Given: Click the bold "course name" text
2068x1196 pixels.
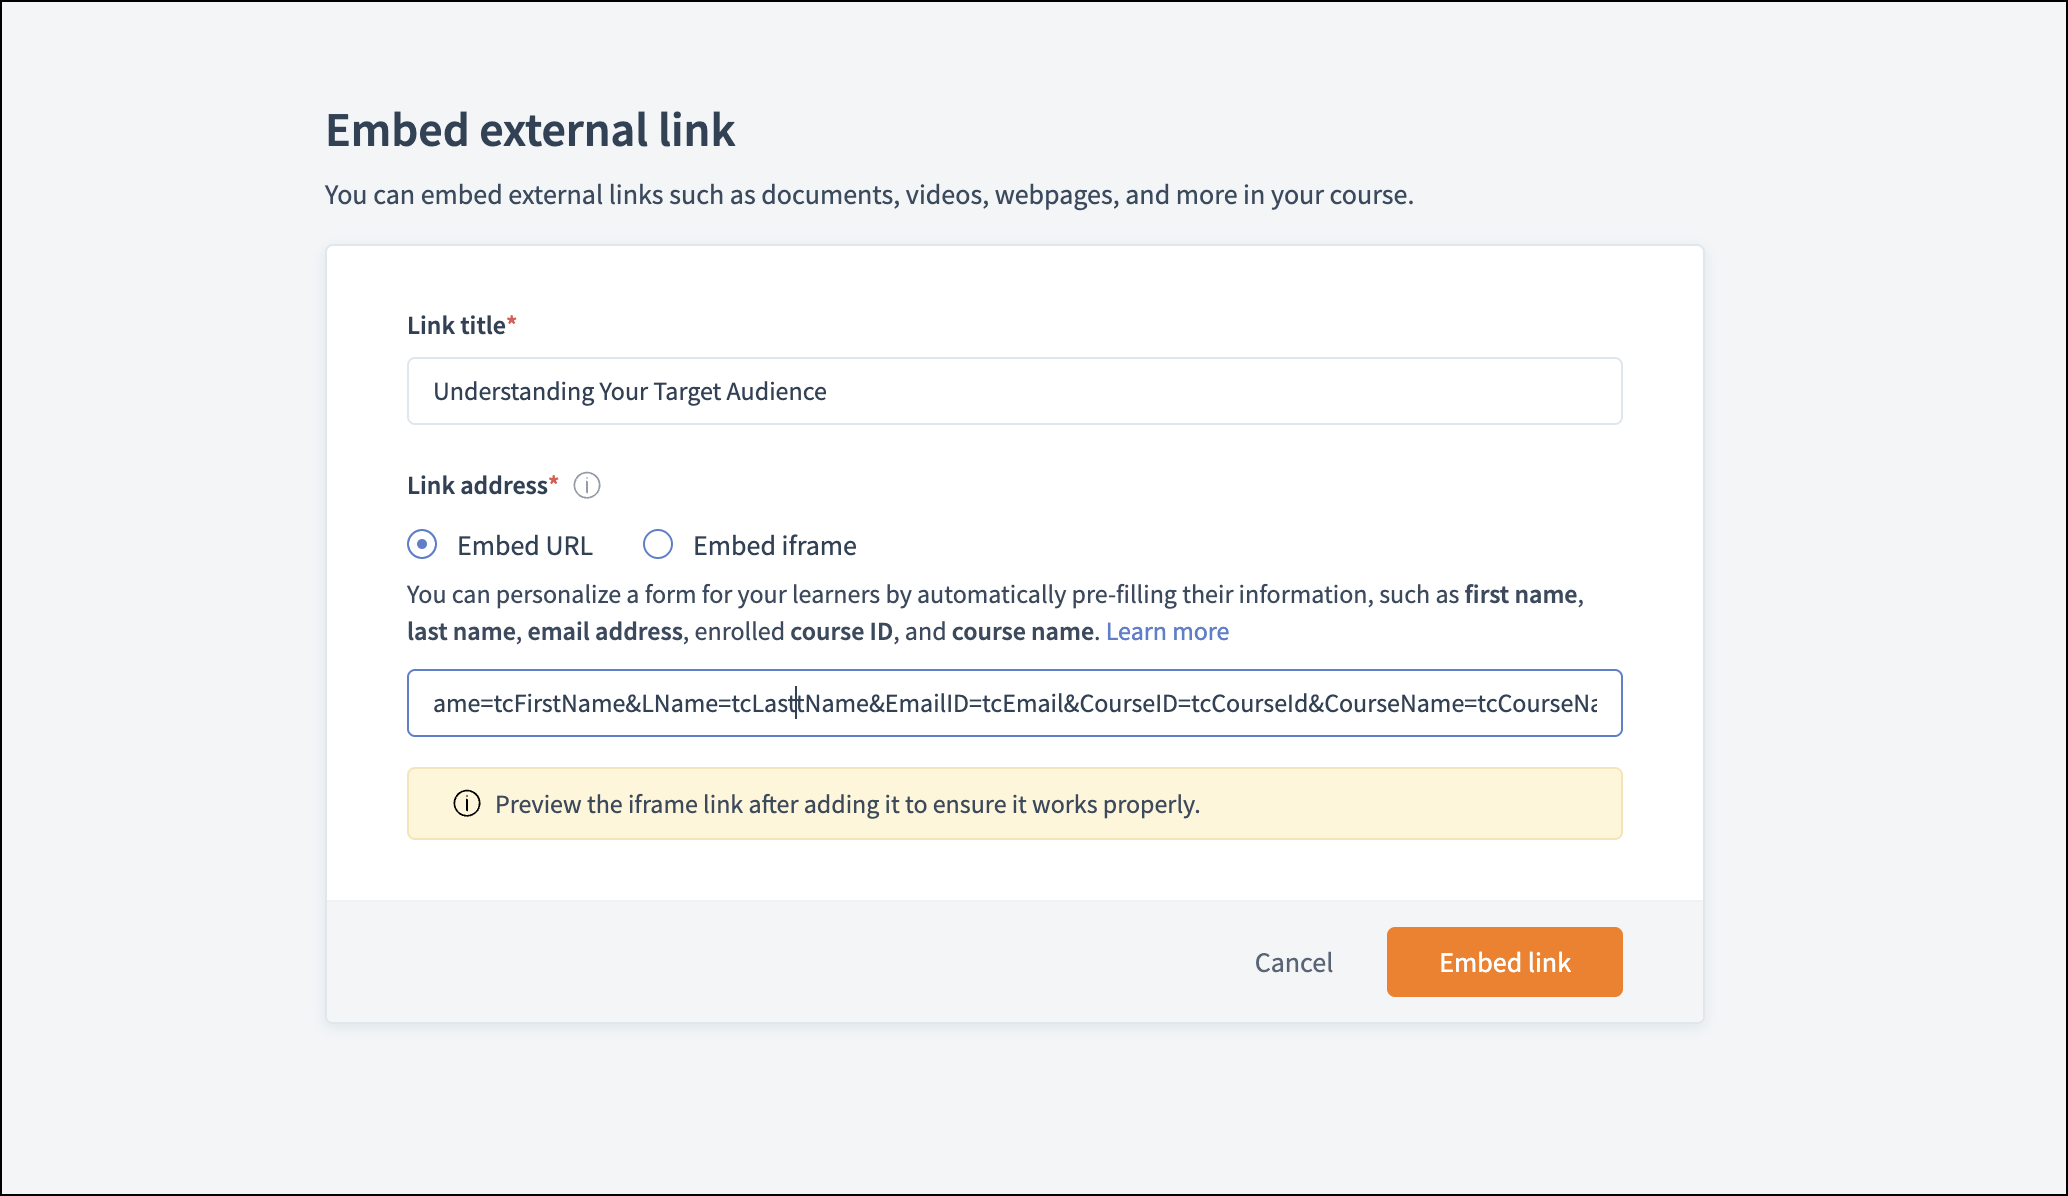Looking at the screenshot, I should pyautogui.click(x=1022, y=632).
